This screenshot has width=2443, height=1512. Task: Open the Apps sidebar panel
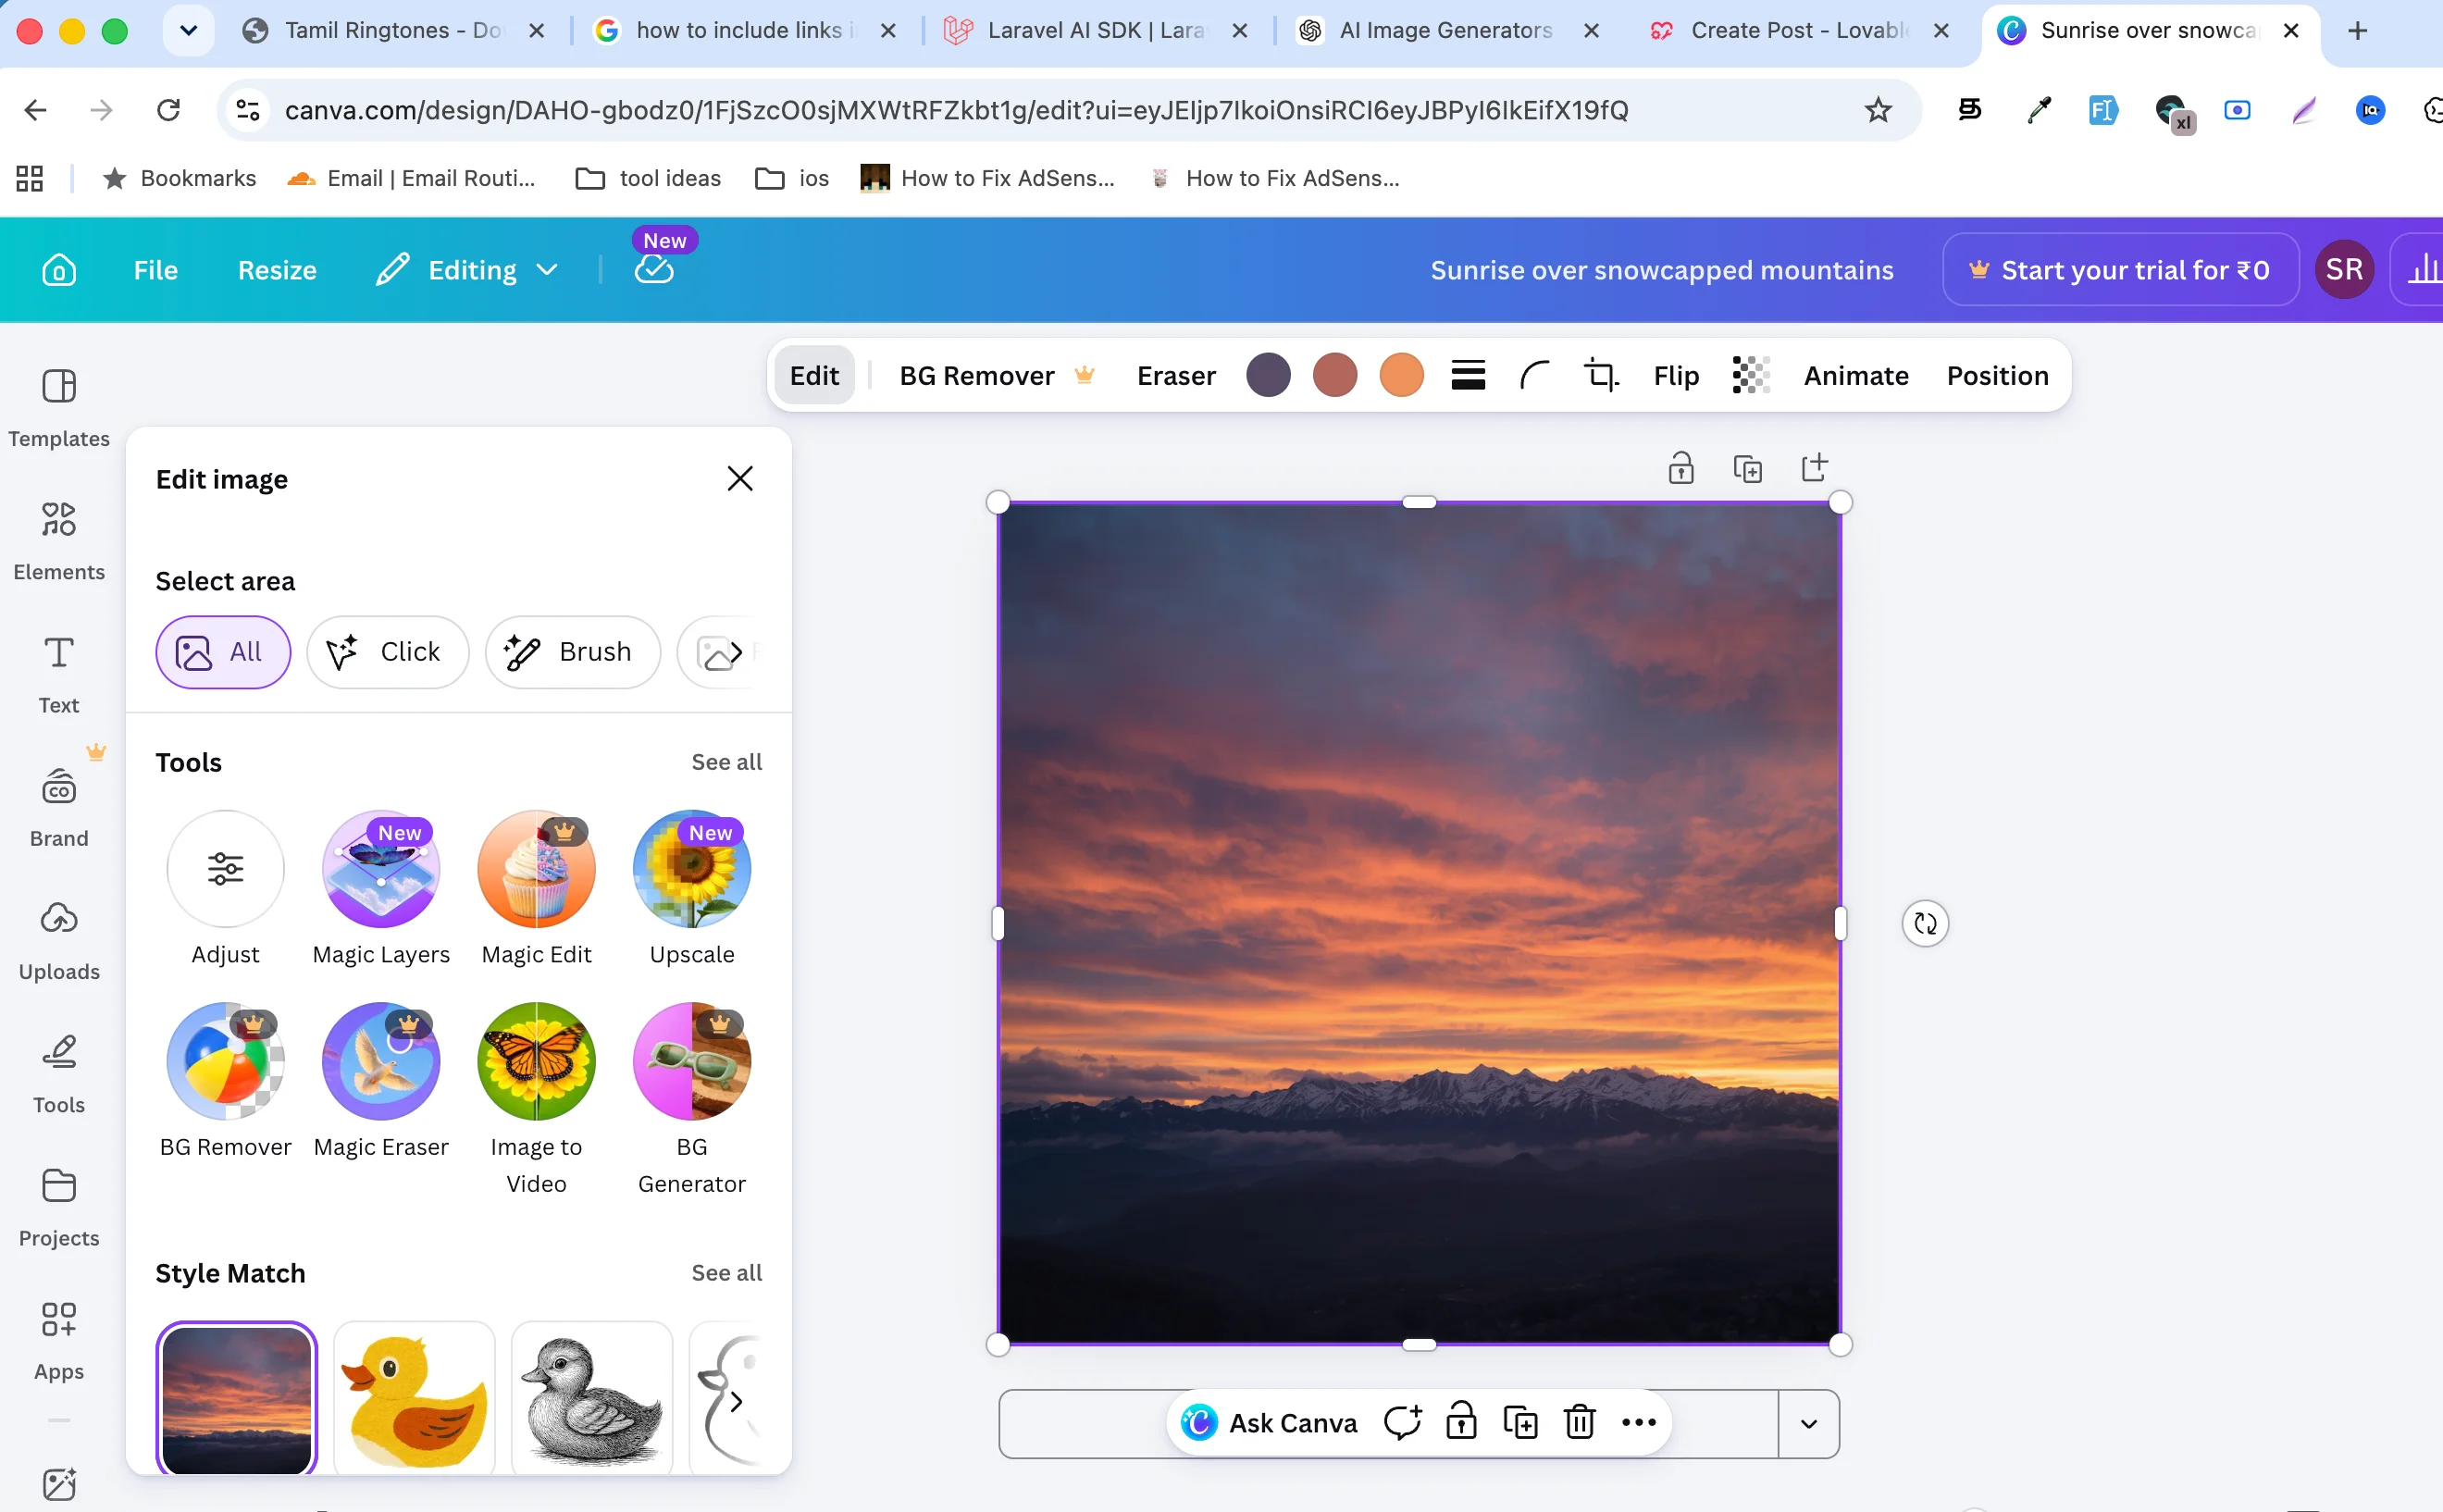pos(59,1340)
